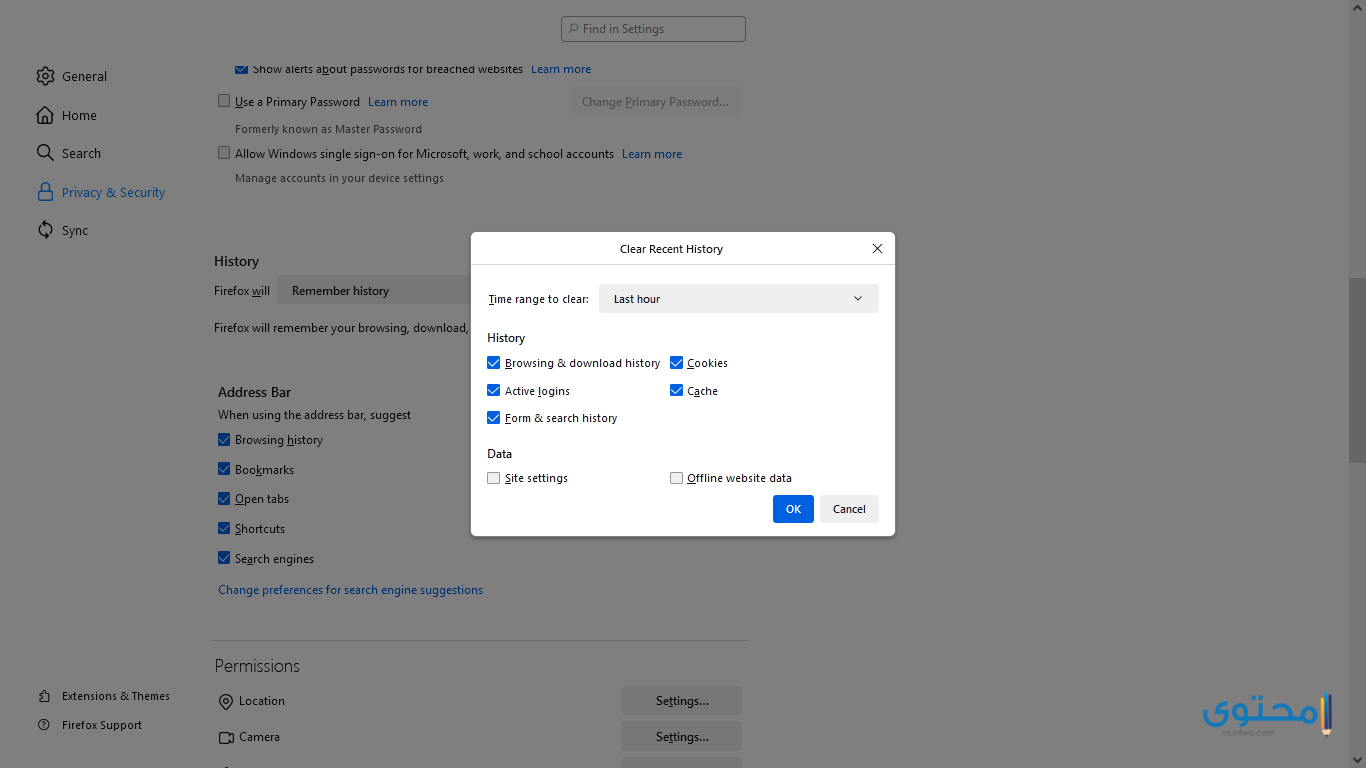Click the Home house icon
1366x768 pixels.
click(x=45, y=115)
